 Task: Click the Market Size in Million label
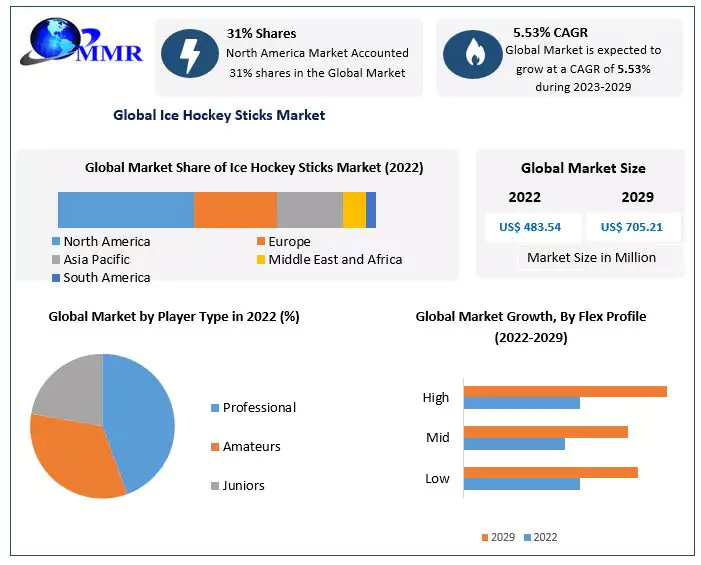[x=591, y=258]
